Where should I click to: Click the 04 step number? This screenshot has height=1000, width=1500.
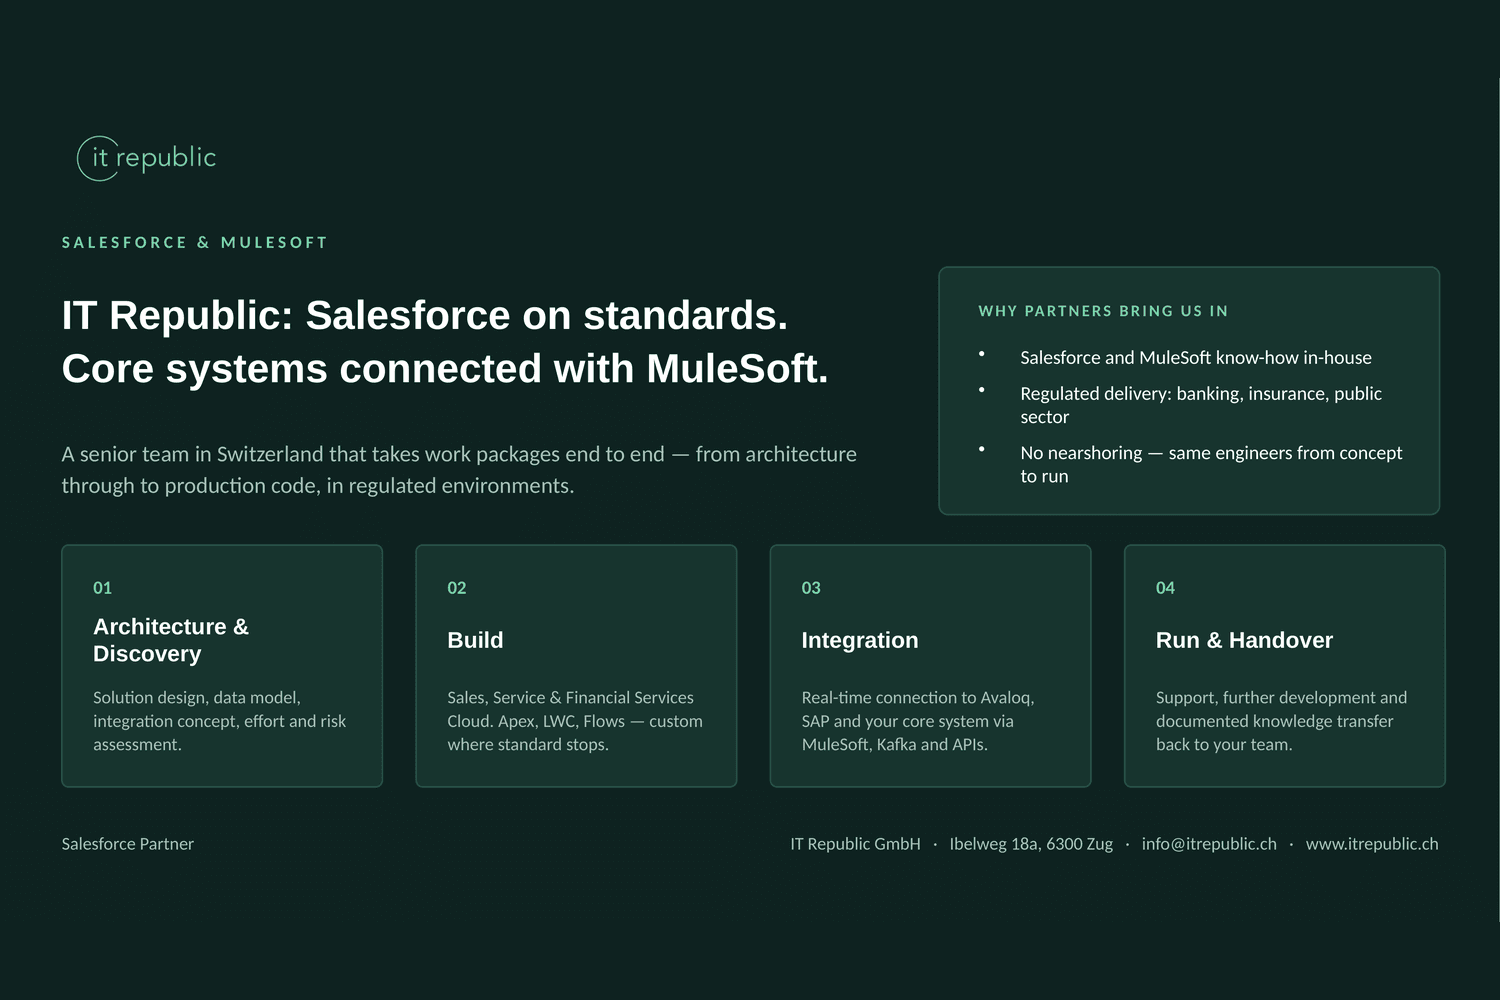pos(1165,588)
